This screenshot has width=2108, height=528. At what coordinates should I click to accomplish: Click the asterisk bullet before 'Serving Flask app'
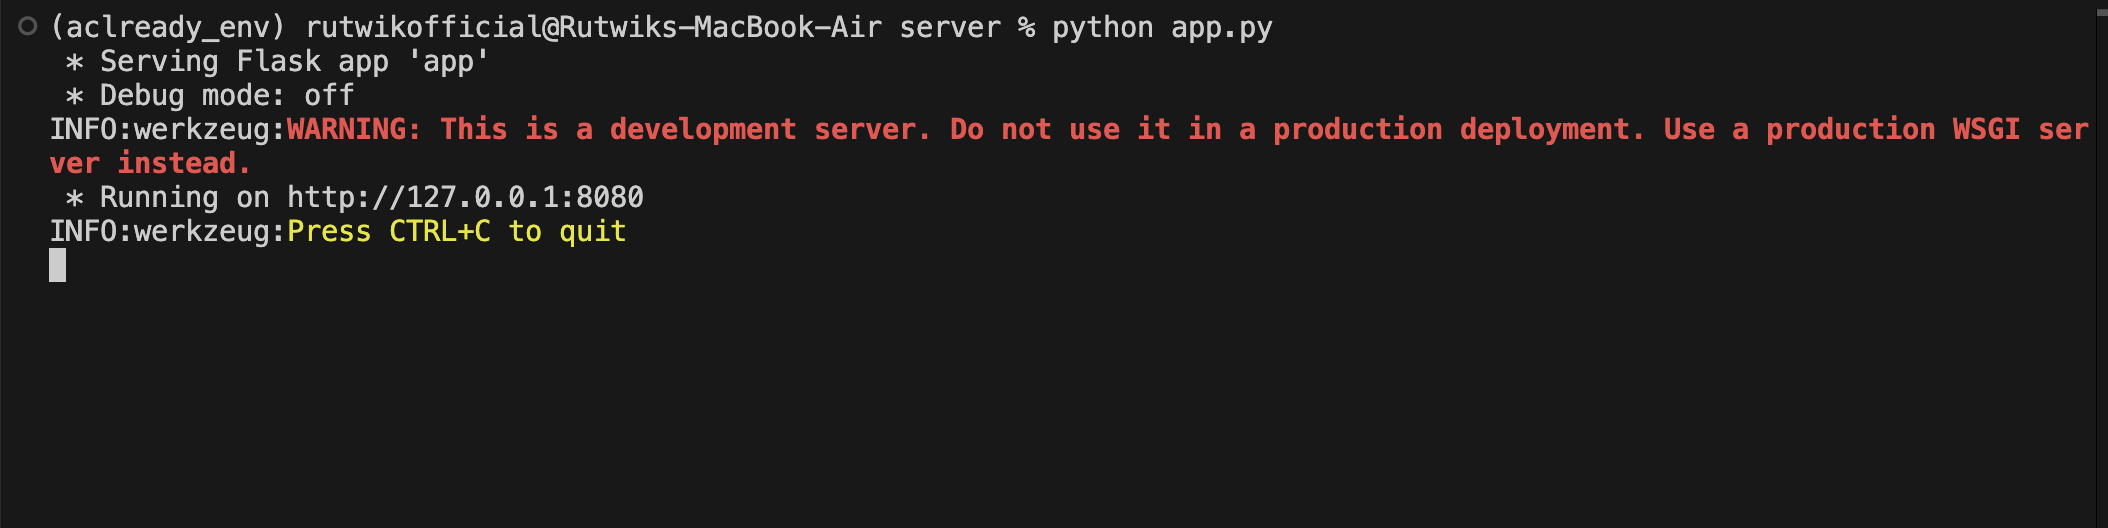pyautogui.click(x=74, y=62)
